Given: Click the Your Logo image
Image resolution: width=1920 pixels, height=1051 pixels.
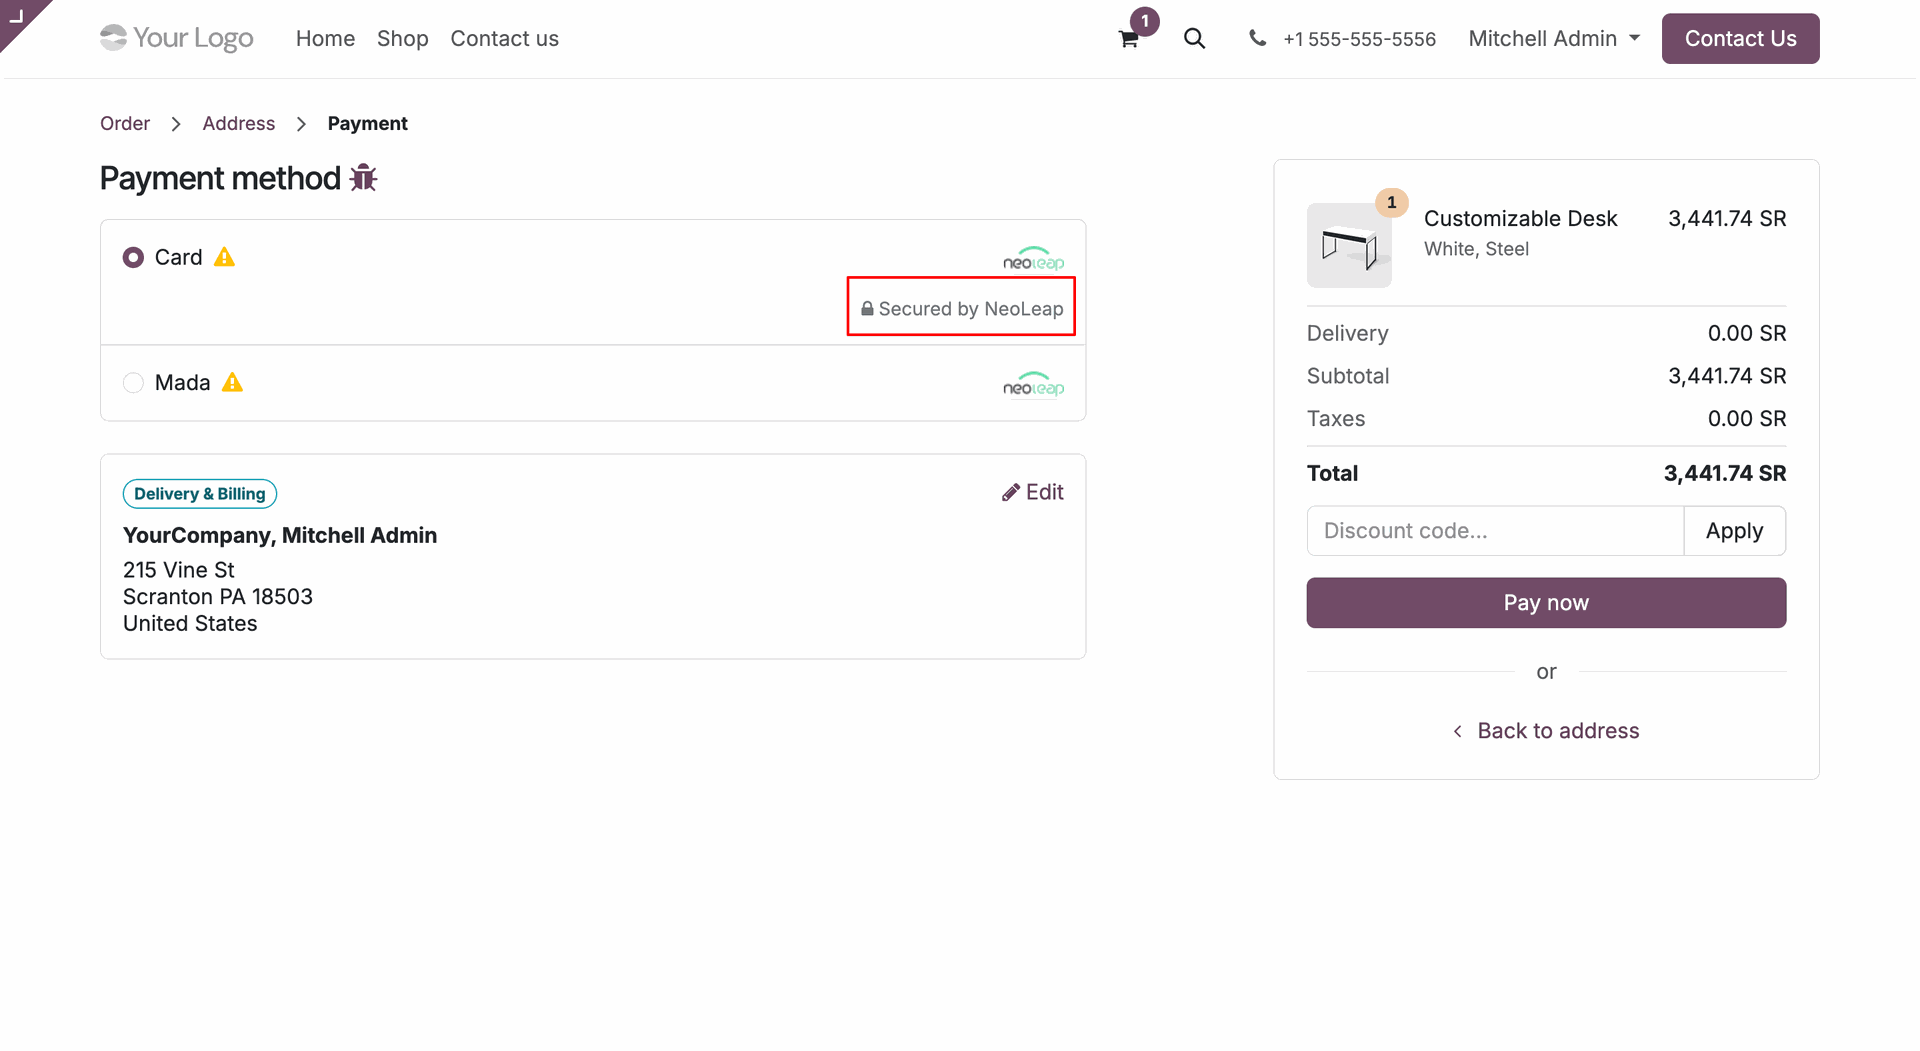Looking at the screenshot, I should (x=177, y=38).
